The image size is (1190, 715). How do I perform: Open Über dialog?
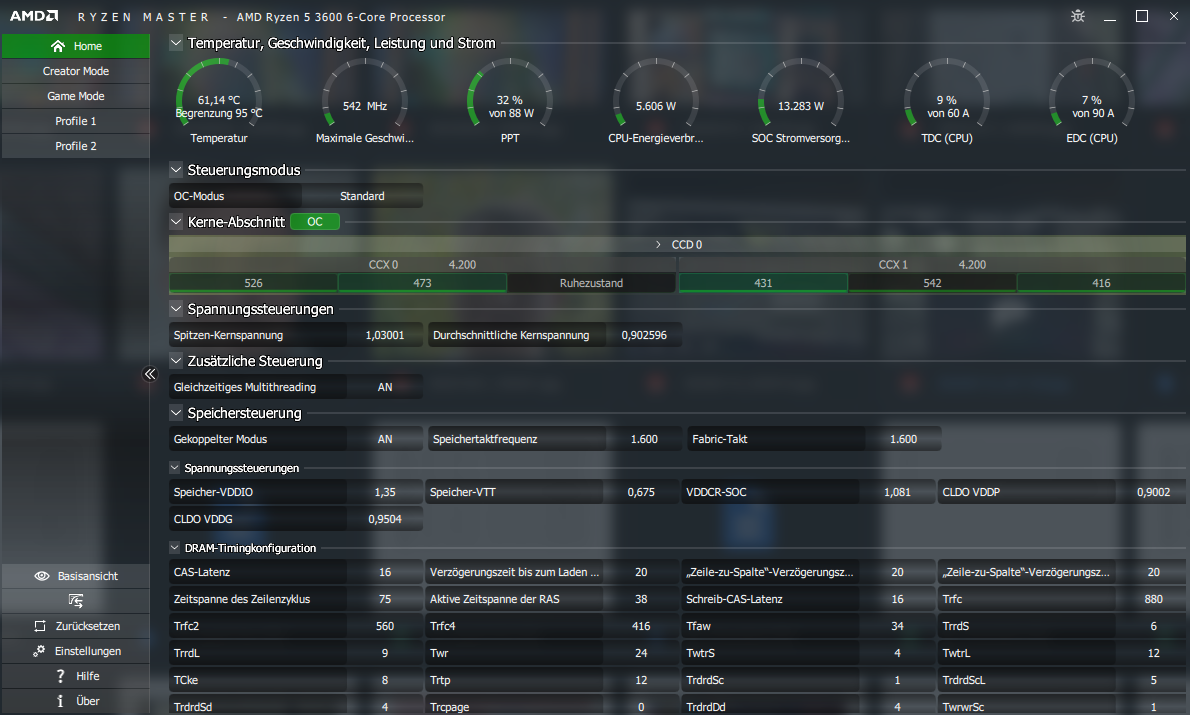pyautogui.click(x=76, y=701)
